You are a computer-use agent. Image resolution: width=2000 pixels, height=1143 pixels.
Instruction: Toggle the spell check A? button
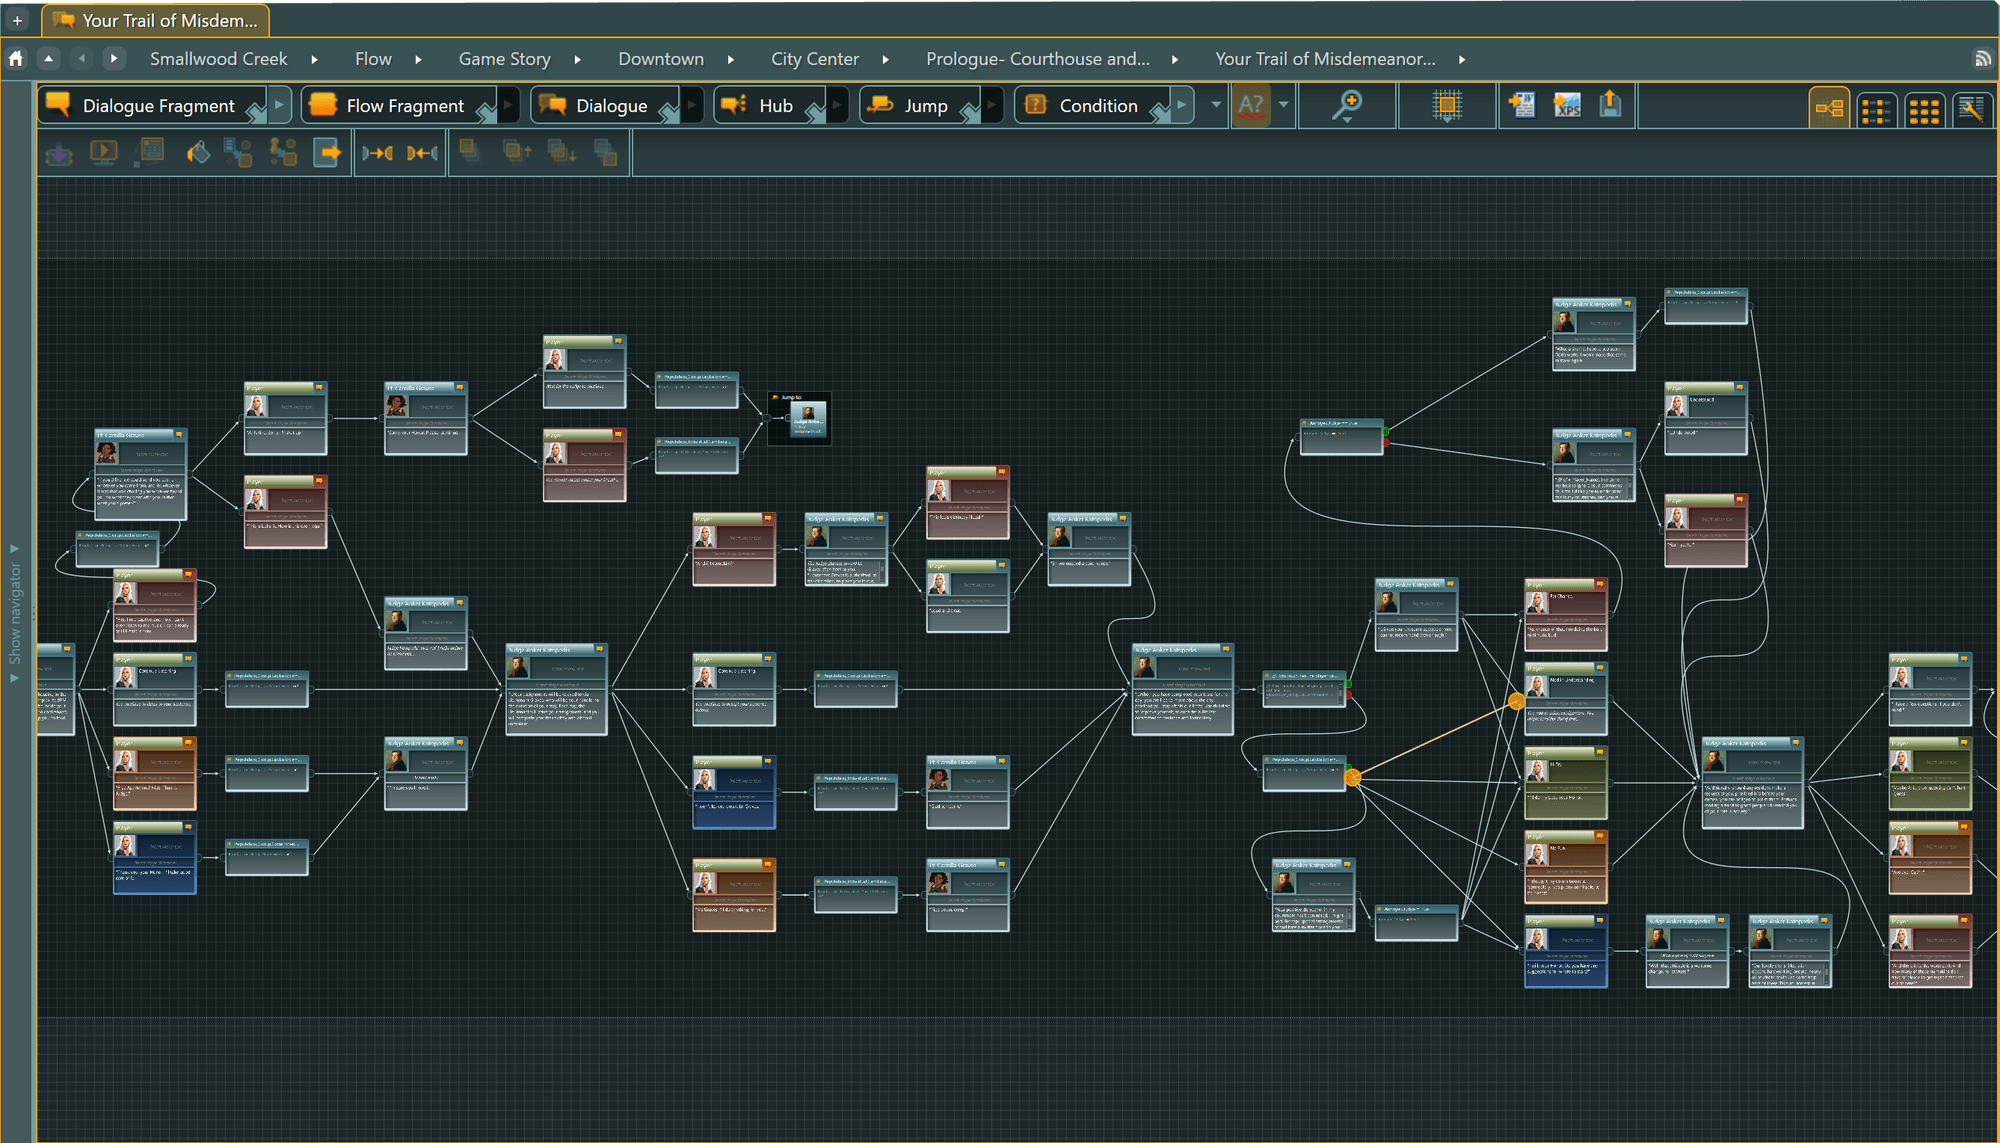pyautogui.click(x=1251, y=105)
